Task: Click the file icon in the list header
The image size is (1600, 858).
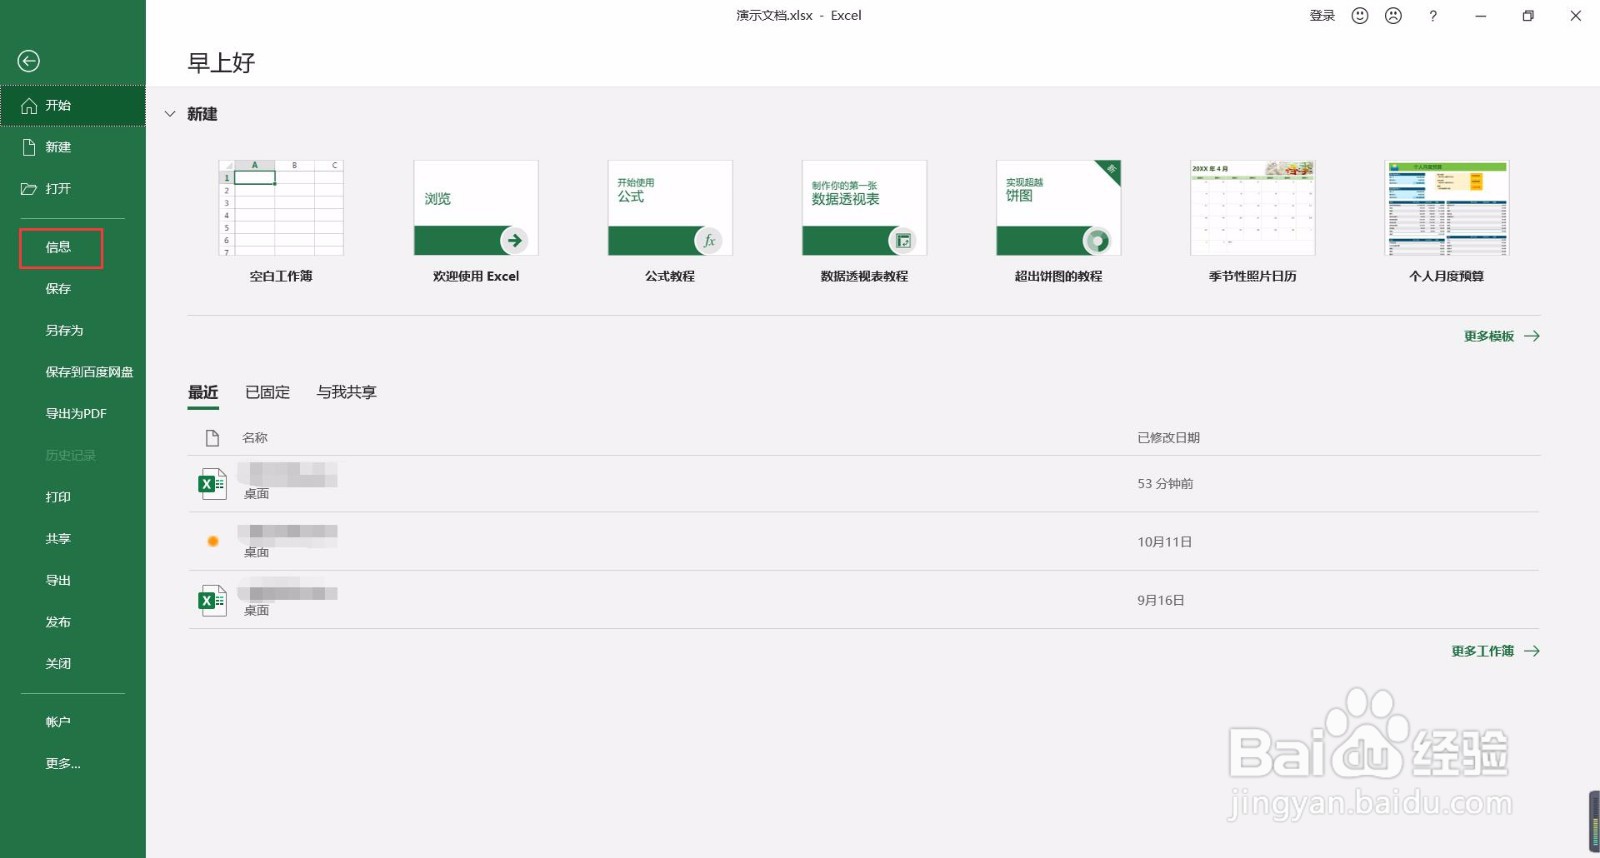Action: click(212, 438)
